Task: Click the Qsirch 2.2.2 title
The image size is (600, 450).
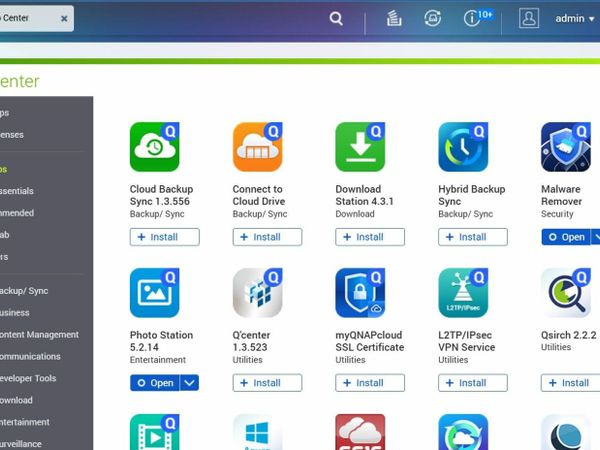Action: (569, 335)
